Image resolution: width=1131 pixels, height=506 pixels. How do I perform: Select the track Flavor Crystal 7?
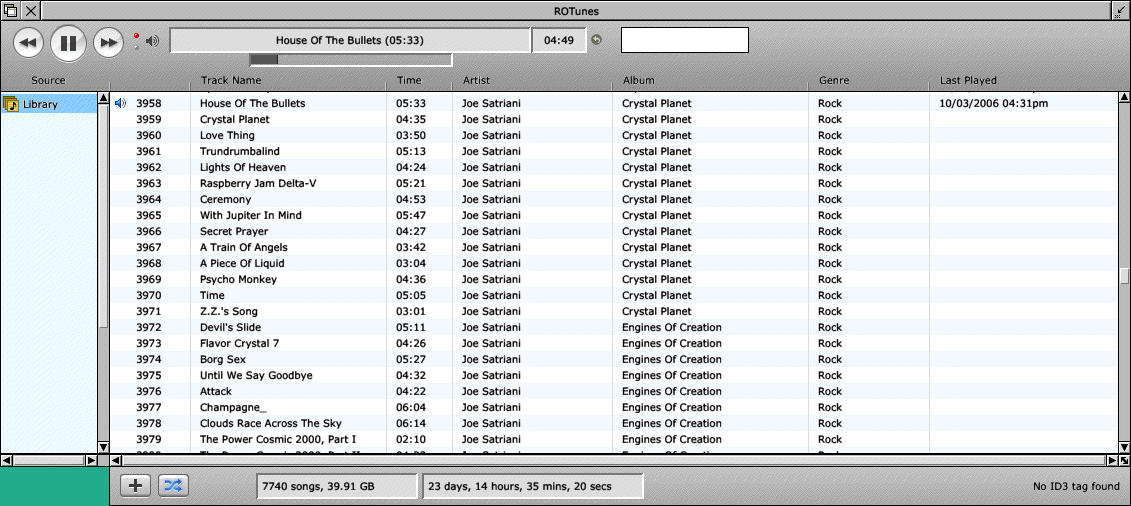(239, 343)
